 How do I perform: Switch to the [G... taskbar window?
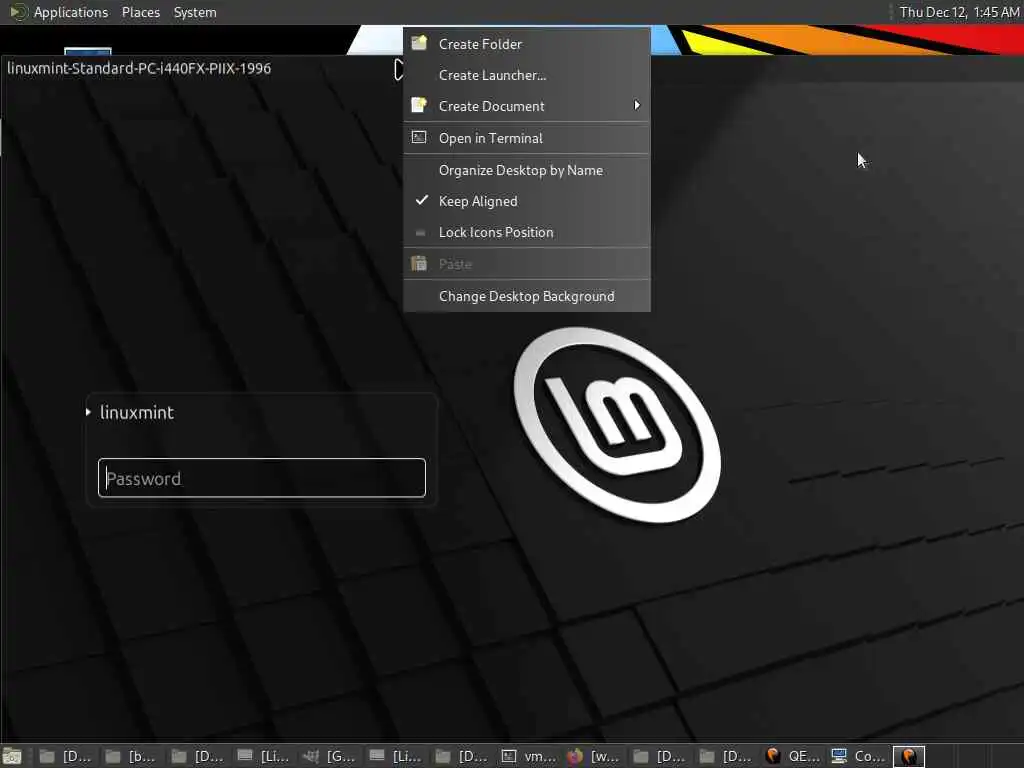click(x=329, y=757)
